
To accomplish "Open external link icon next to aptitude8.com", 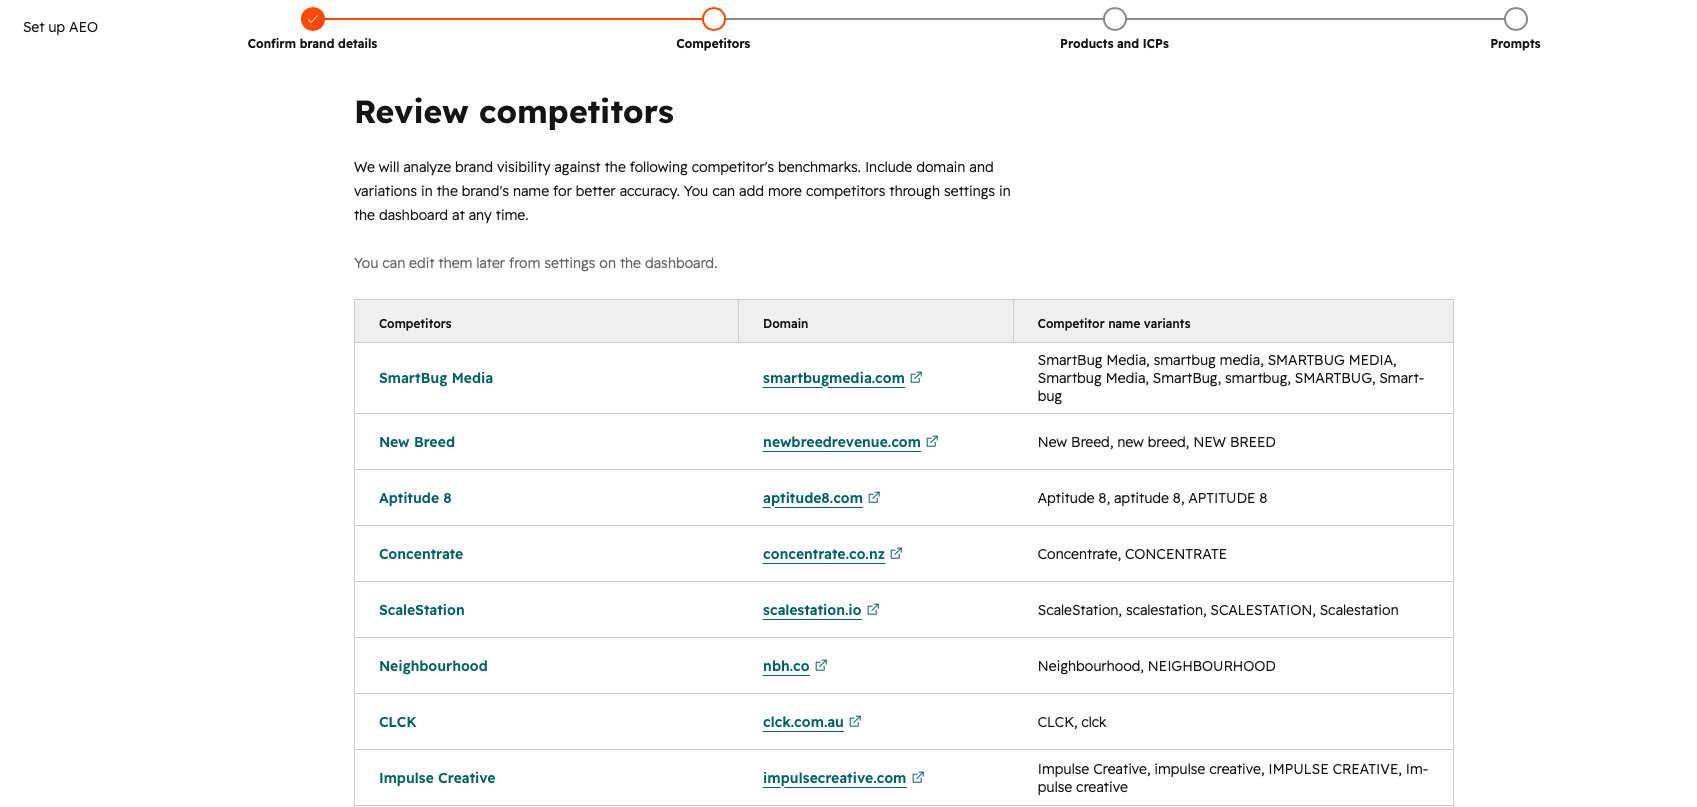I will point(874,497).
